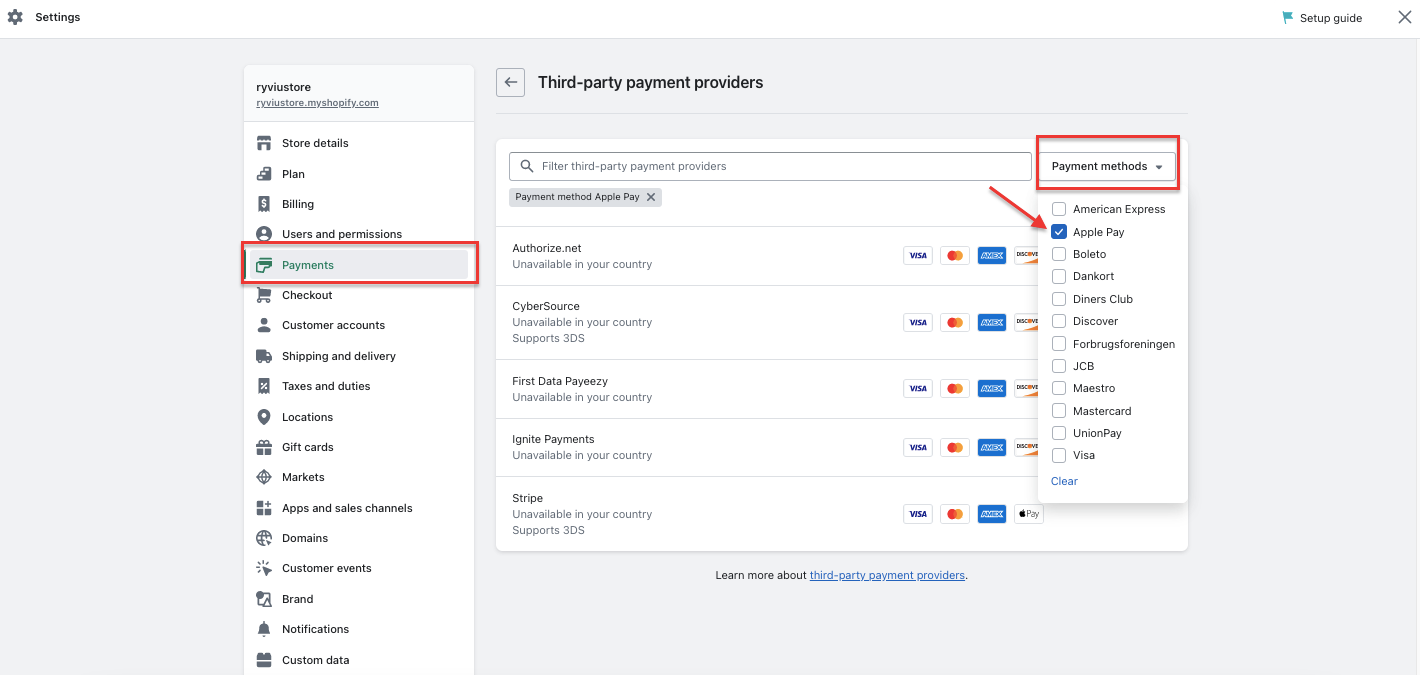Check the Boleto checkbox
This screenshot has height=675, width=1420.
(x=1058, y=254)
